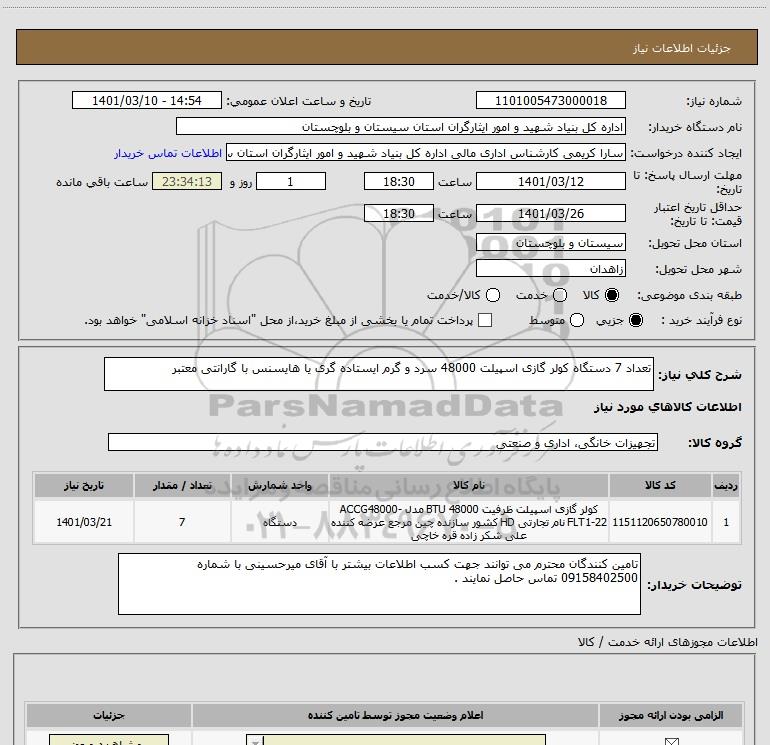The image size is (770, 745).
Task: Click the شماره نیاز field 1101005473000018
Action: click(550, 100)
